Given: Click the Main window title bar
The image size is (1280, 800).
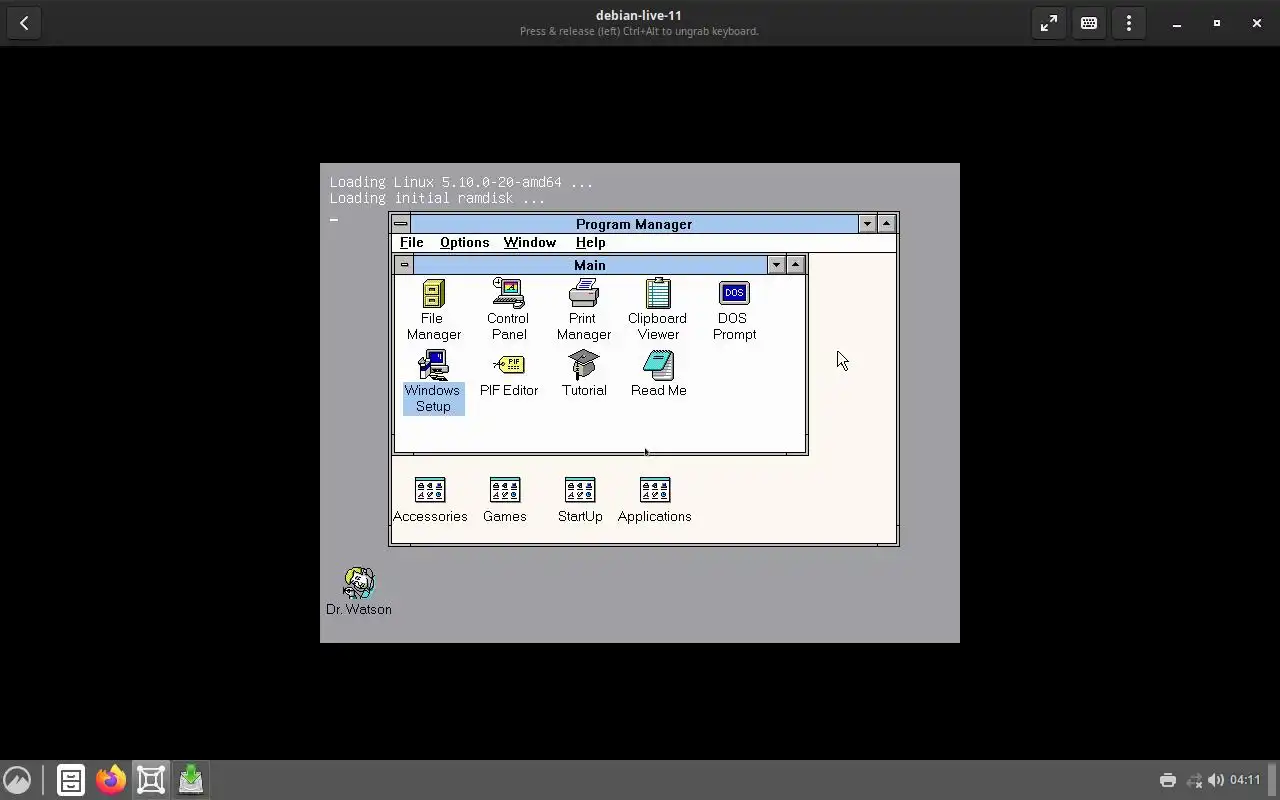Looking at the screenshot, I should tap(590, 265).
